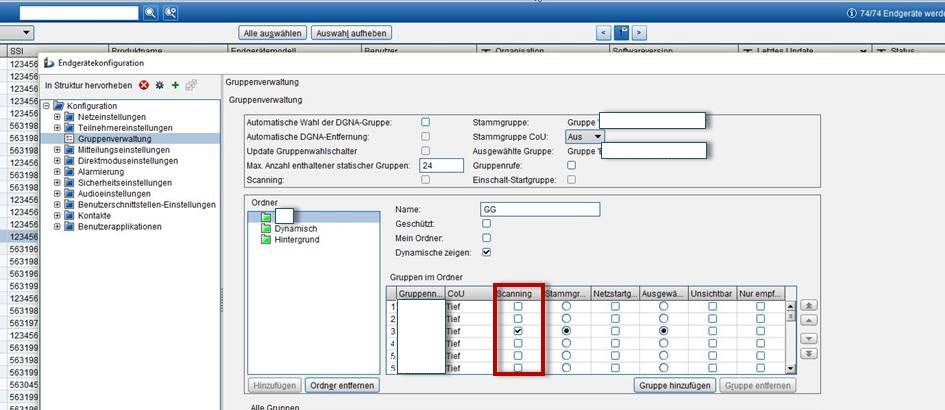Click the gear icon beside structure highlight
The height and width of the screenshot is (410, 945).
[x=159, y=85]
